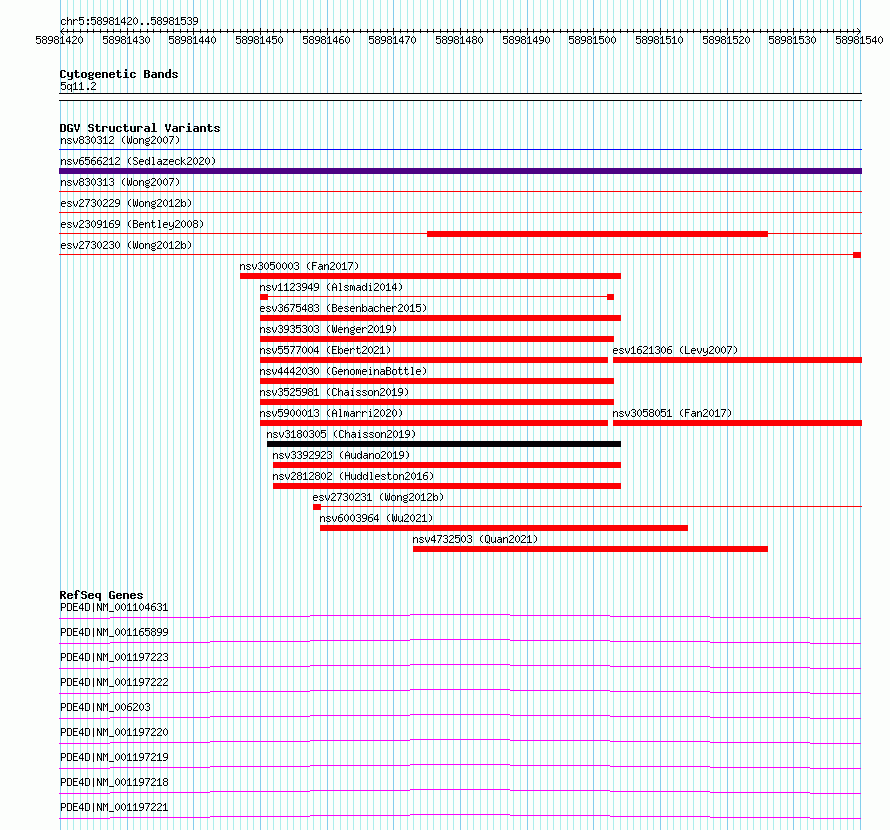Screen dimensions: 890x830
Task: Open transcript PDE4D|NM_001197220
Action: 114,732
